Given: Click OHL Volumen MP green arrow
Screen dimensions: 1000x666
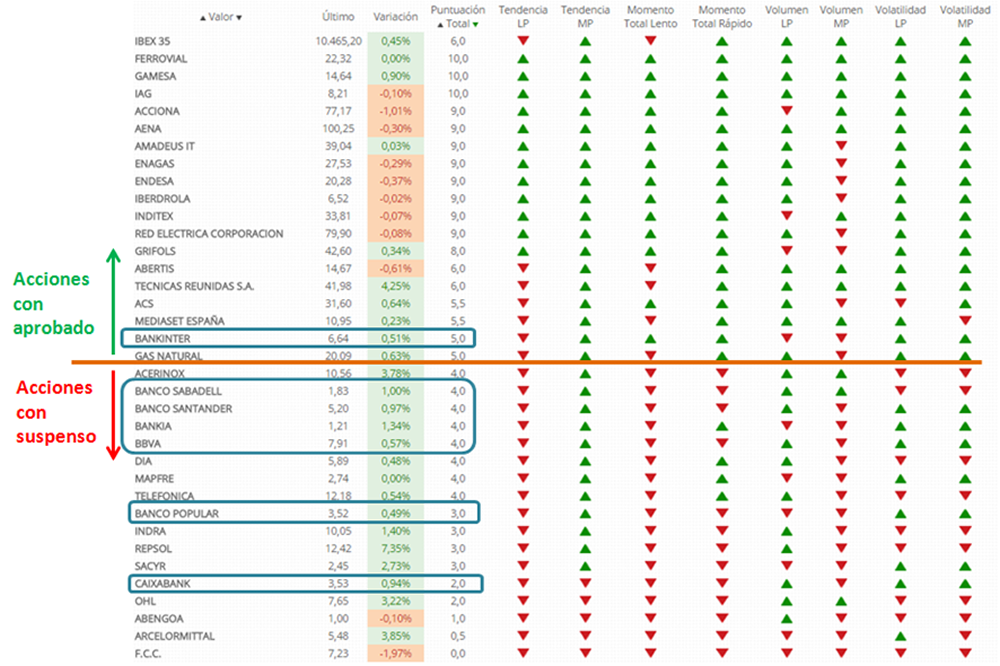Looking at the screenshot, I should 841,601.
